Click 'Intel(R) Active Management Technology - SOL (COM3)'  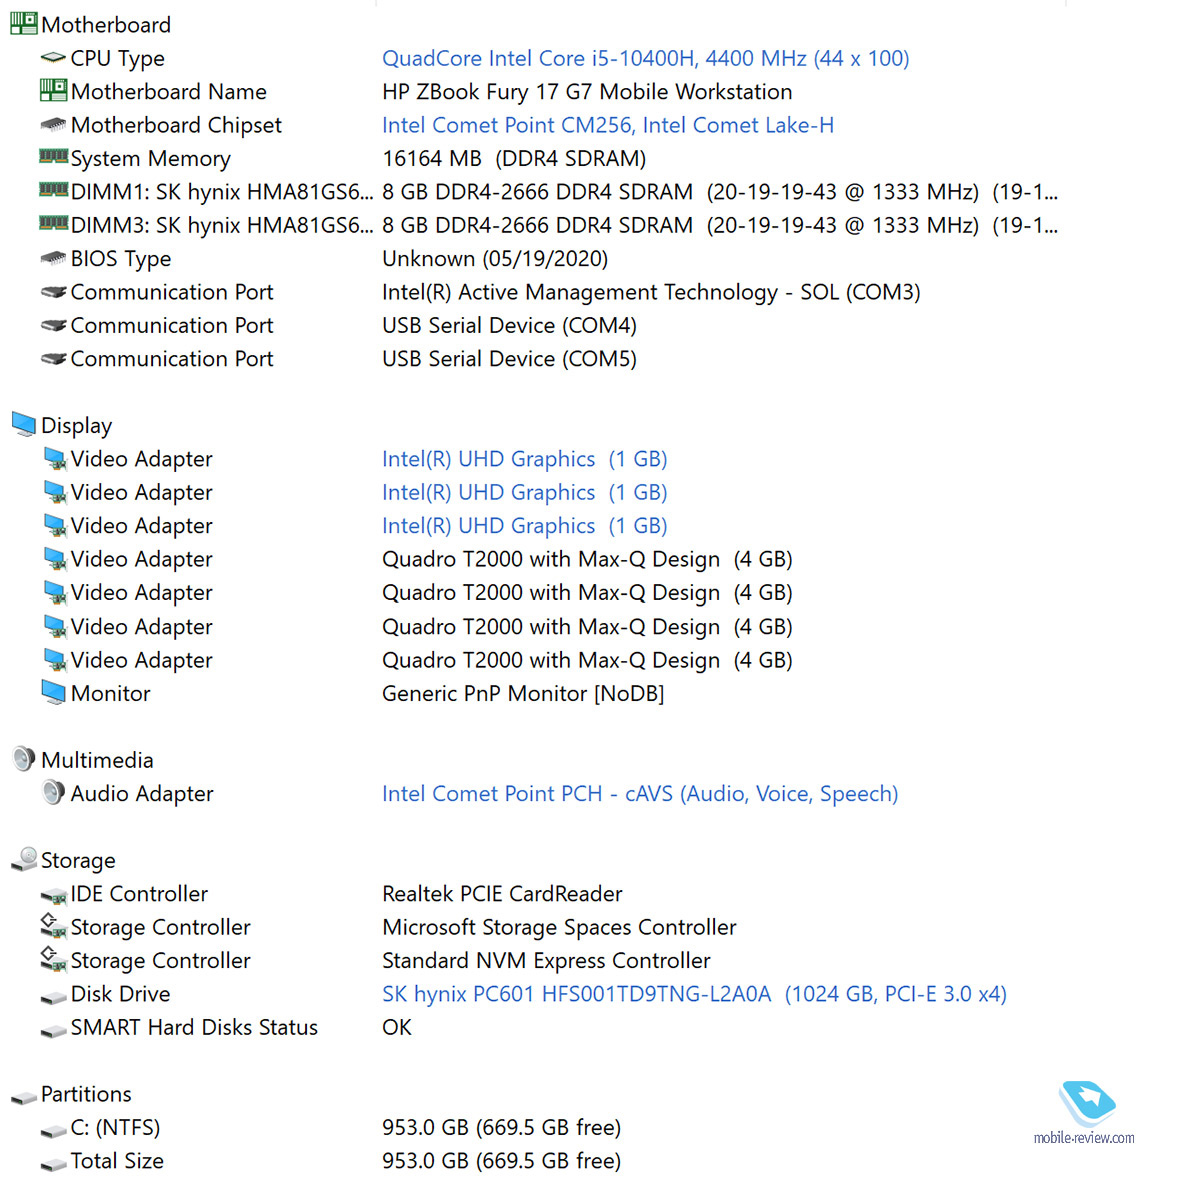point(651,292)
